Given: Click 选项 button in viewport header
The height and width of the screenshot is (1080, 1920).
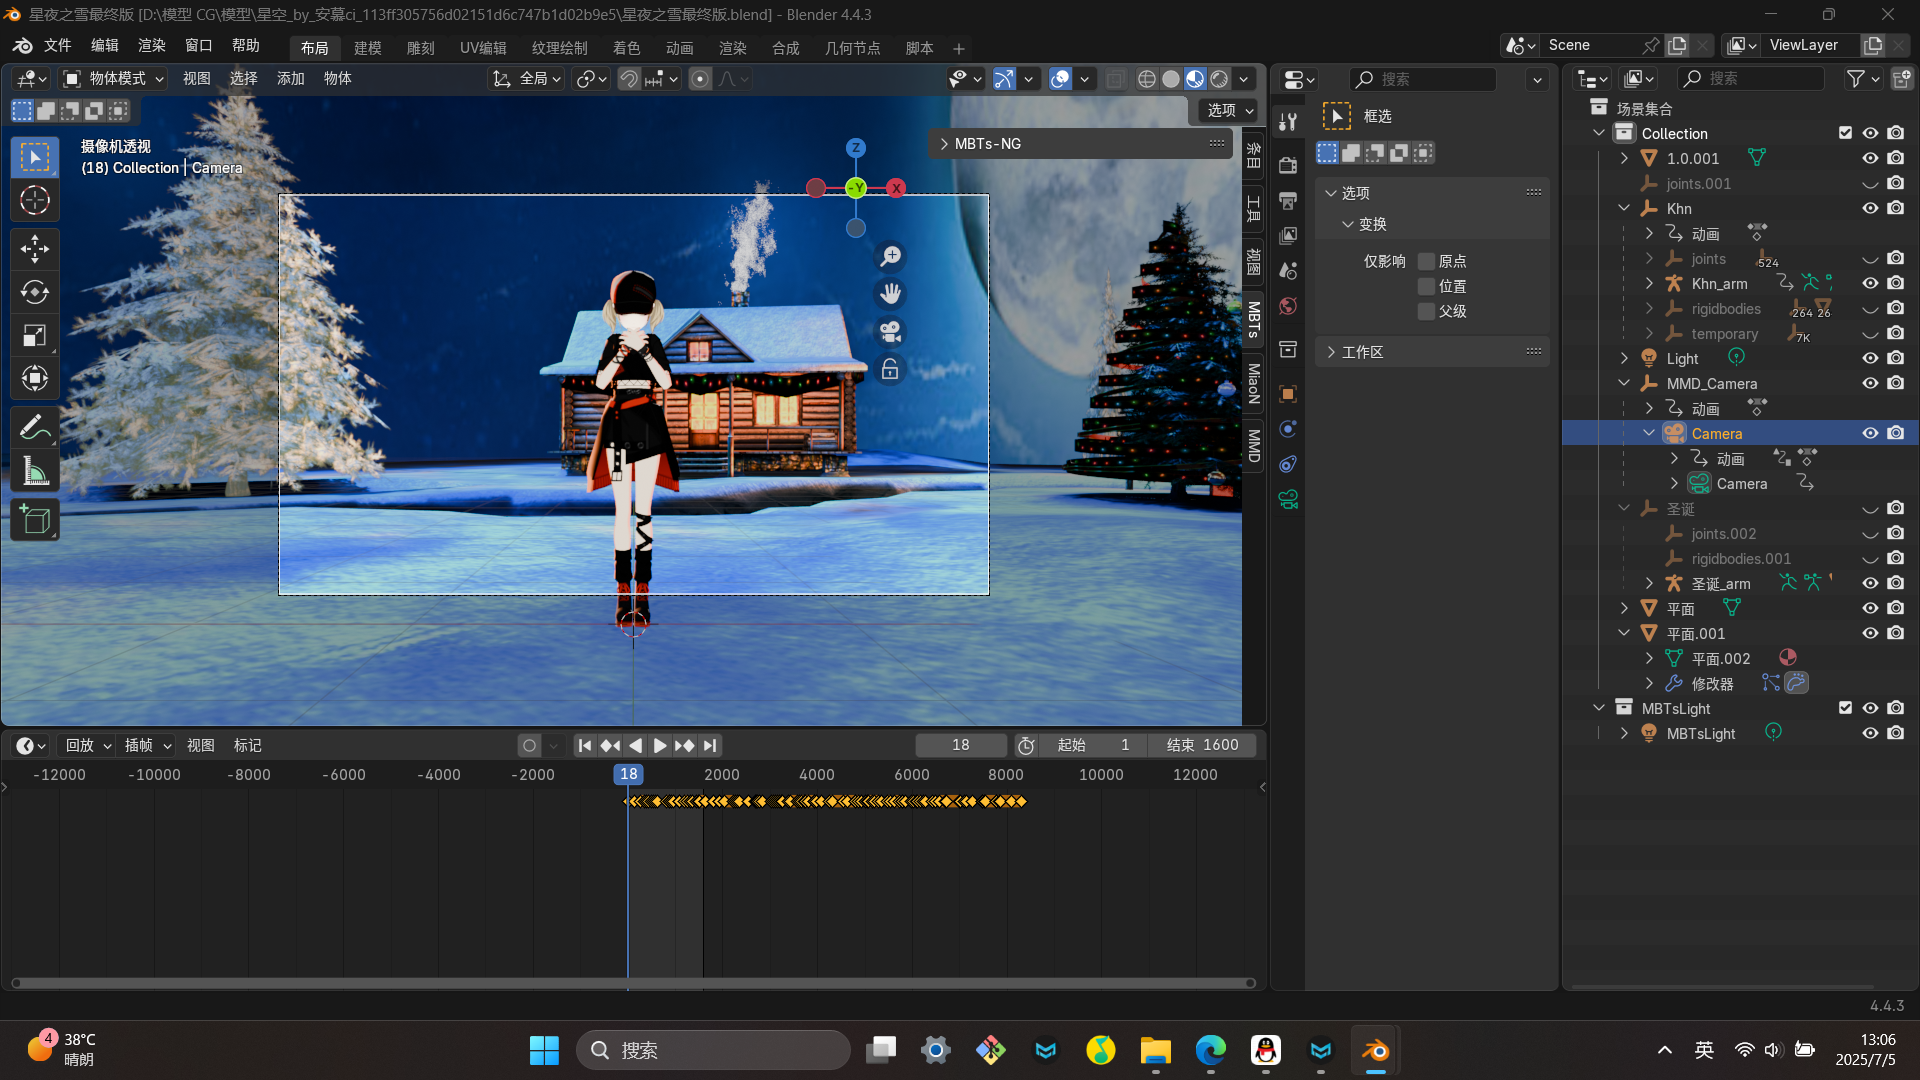Looking at the screenshot, I should [x=1228, y=110].
